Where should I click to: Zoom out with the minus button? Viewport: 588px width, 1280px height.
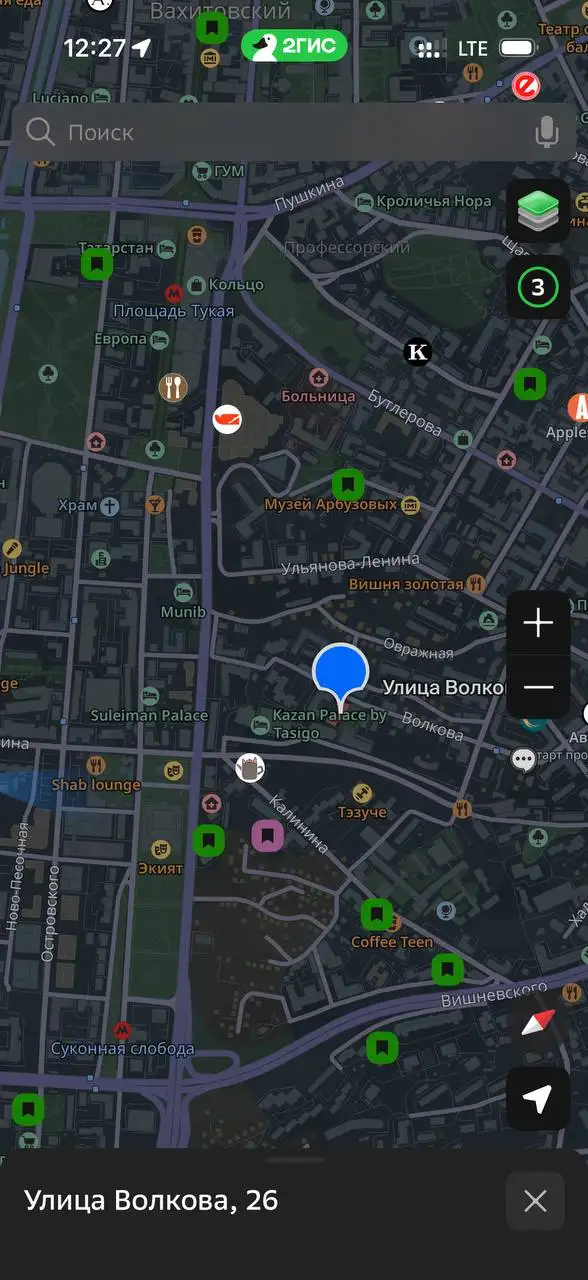tap(538, 687)
